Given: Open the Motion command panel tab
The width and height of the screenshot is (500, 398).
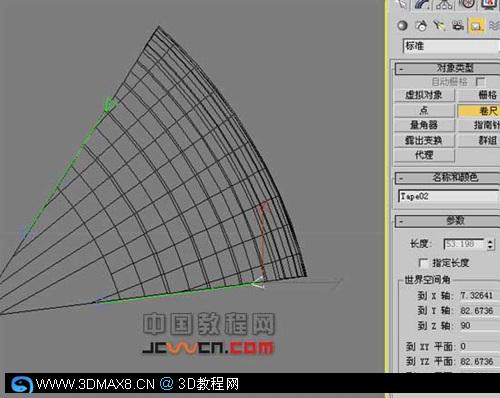Looking at the screenshot, I should pos(467,4).
